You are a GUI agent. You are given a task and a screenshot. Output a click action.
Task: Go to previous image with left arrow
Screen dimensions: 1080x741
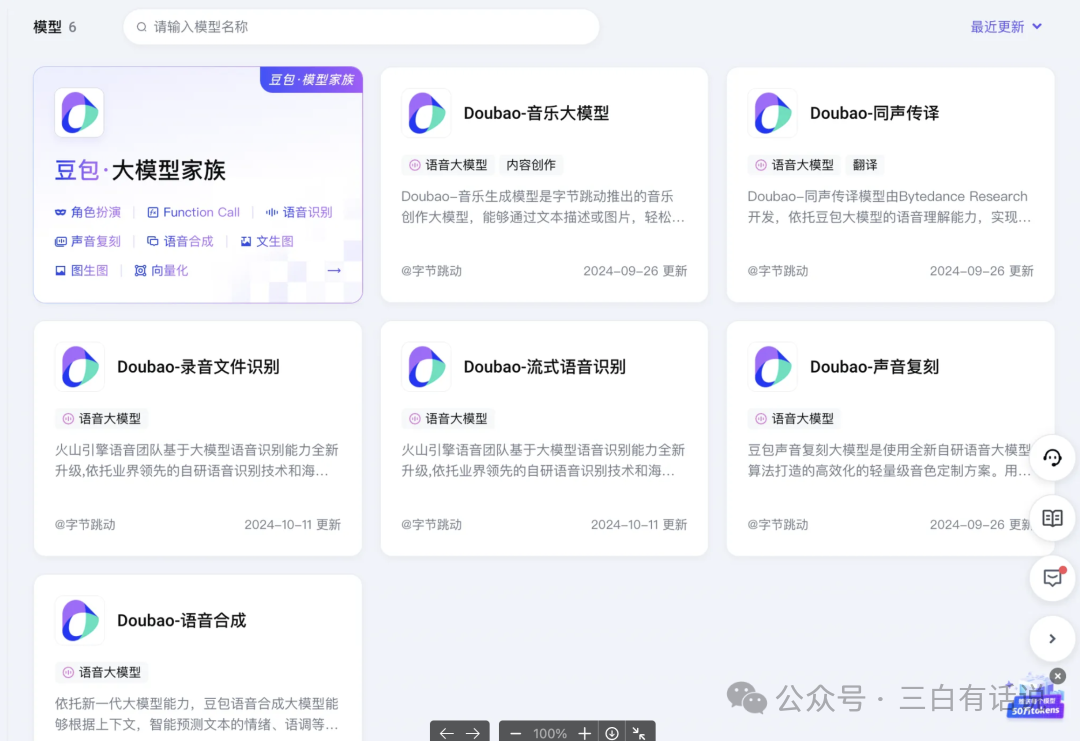coord(446,733)
